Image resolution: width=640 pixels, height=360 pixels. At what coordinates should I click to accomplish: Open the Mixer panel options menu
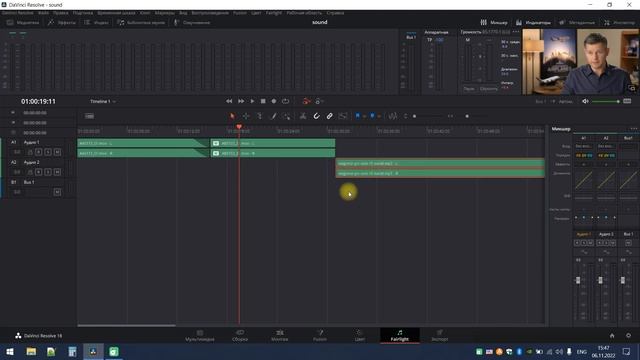tap(633, 129)
